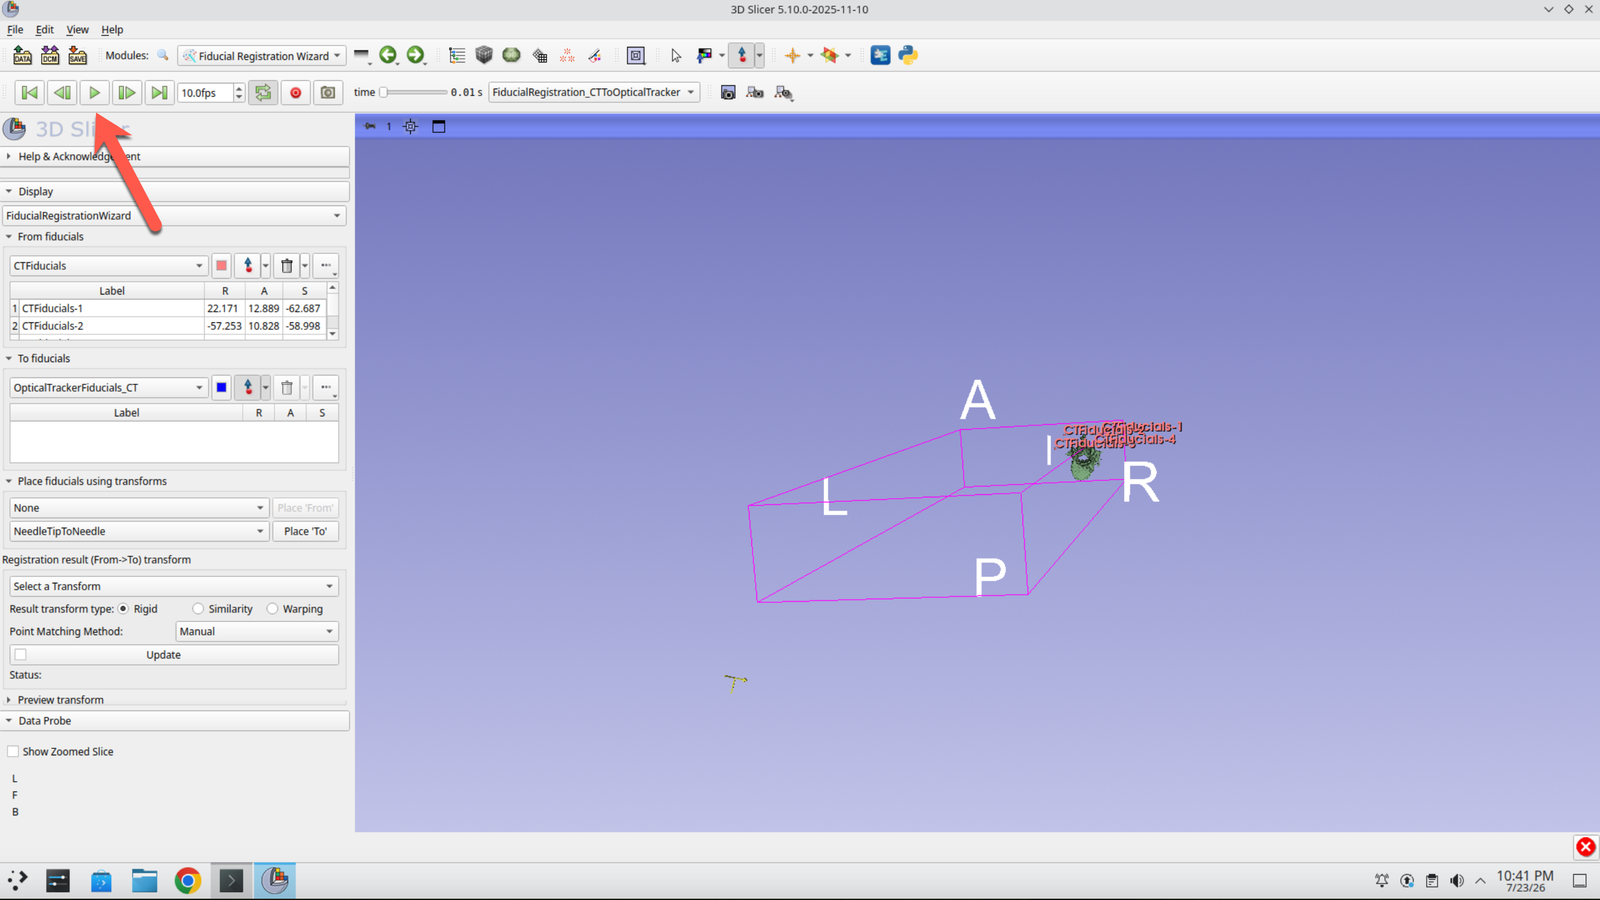Click the pin icon in 3D view header

coord(370,127)
